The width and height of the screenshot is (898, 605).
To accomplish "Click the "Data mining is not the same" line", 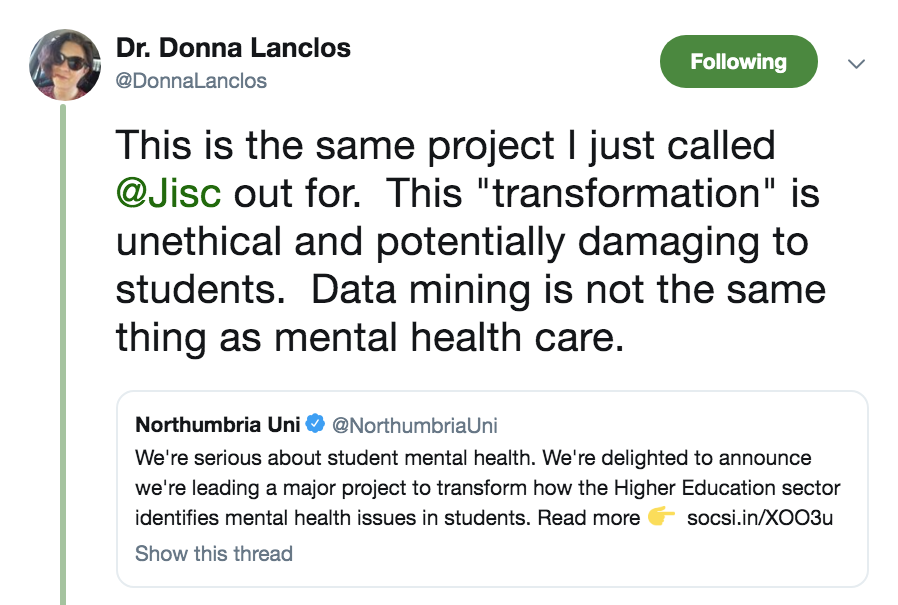I will [567, 289].
